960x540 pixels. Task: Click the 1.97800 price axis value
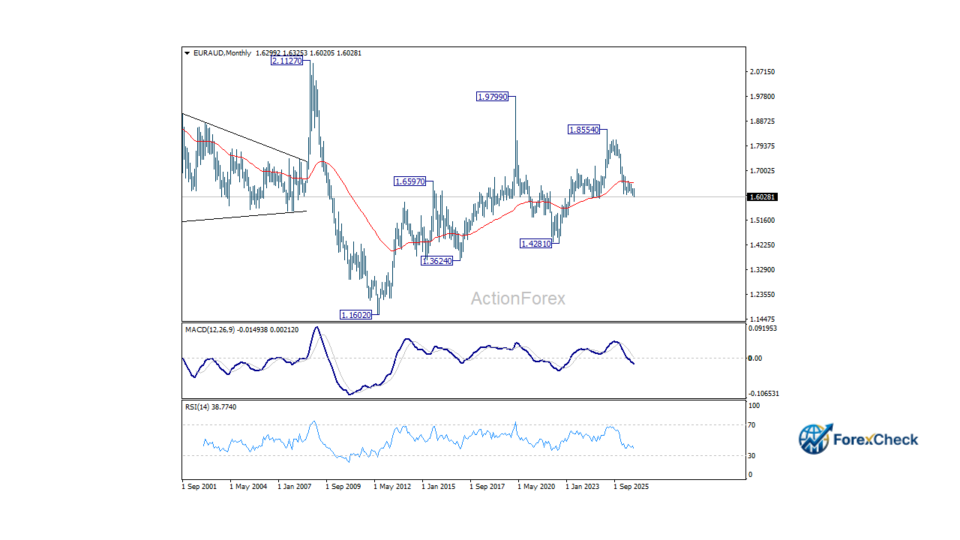[x=762, y=97]
